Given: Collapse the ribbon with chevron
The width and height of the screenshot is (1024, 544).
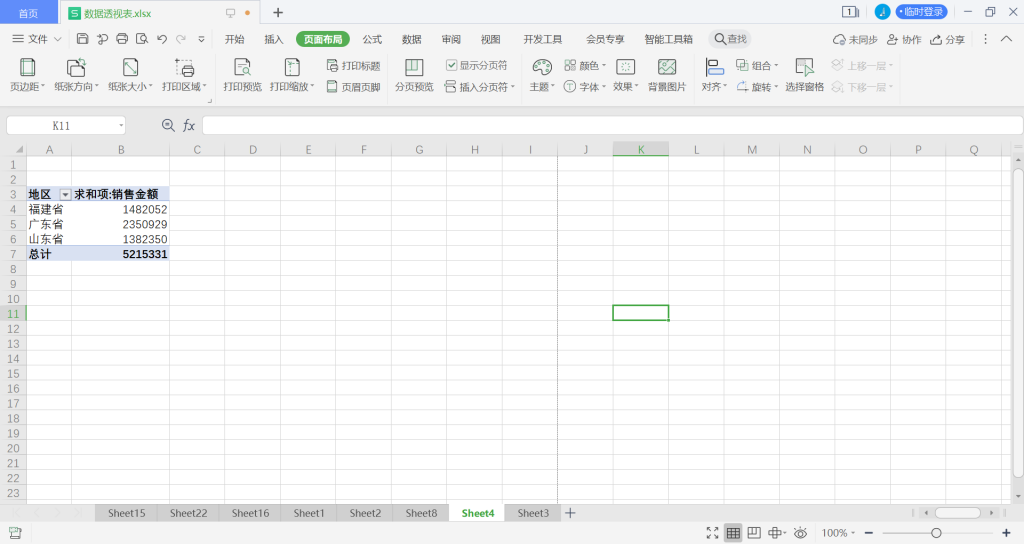Looking at the screenshot, I should pos(1006,39).
